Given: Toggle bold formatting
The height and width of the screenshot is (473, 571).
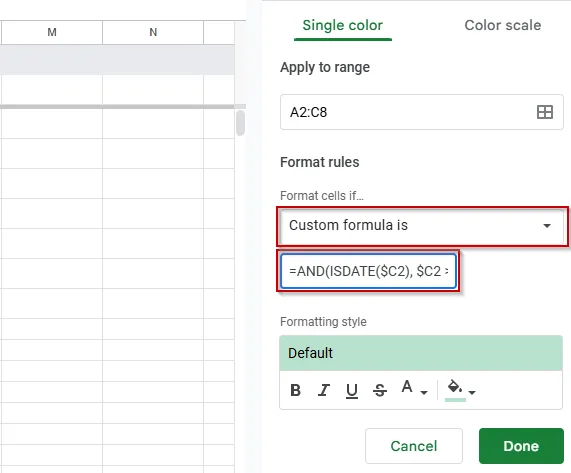Looking at the screenshot, I should tap(295, 390).
